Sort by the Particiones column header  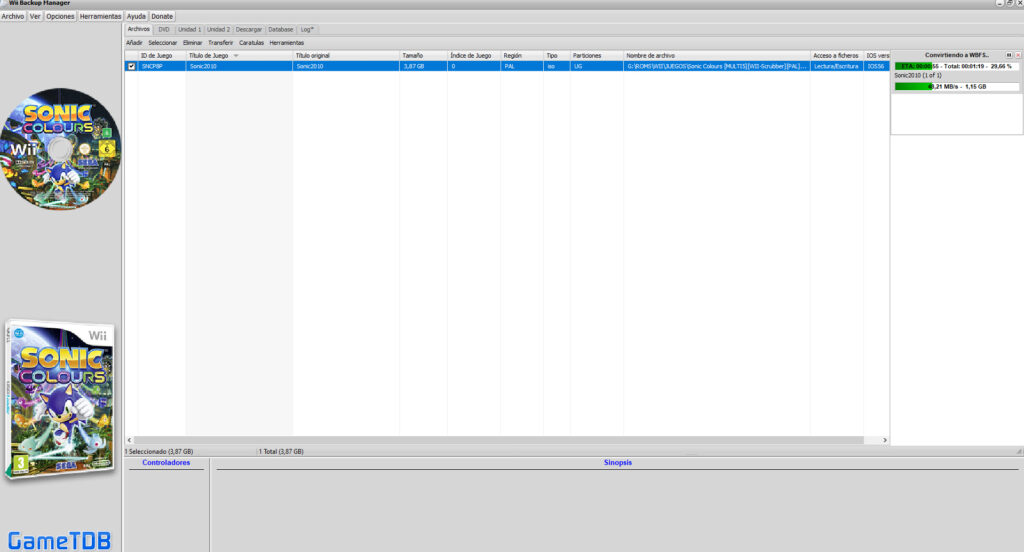click(597, 56)
